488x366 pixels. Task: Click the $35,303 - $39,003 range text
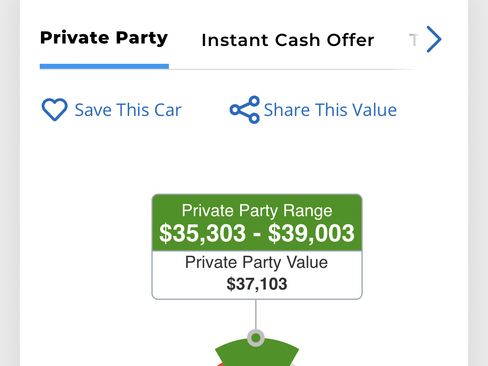click(257, 233)
